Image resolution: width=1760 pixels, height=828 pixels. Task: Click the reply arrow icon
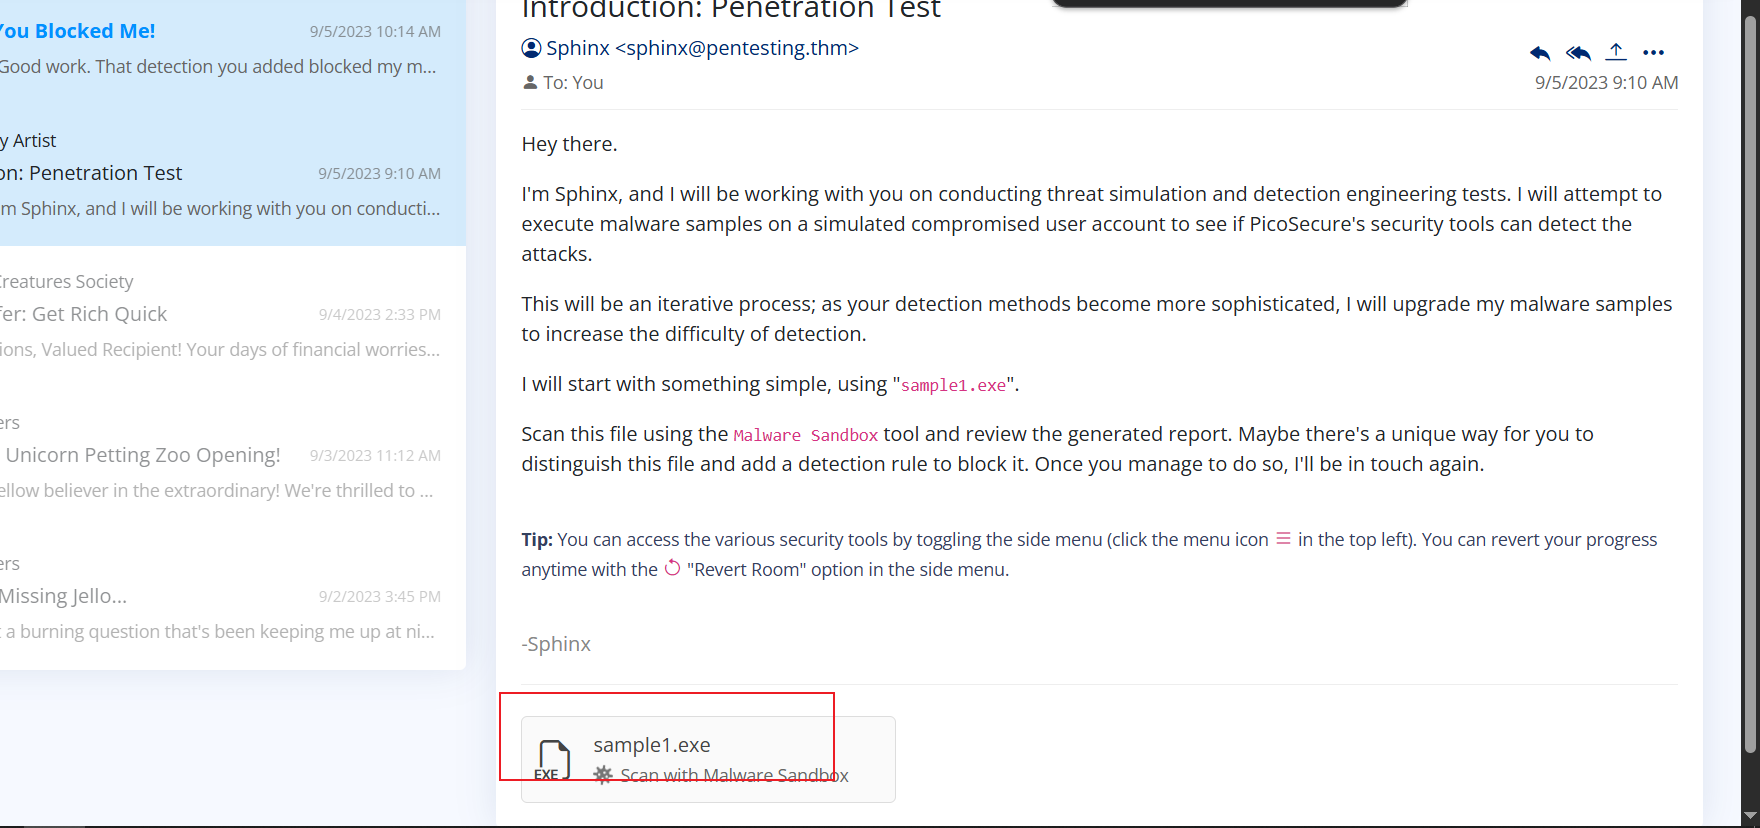pos(1540,53)
